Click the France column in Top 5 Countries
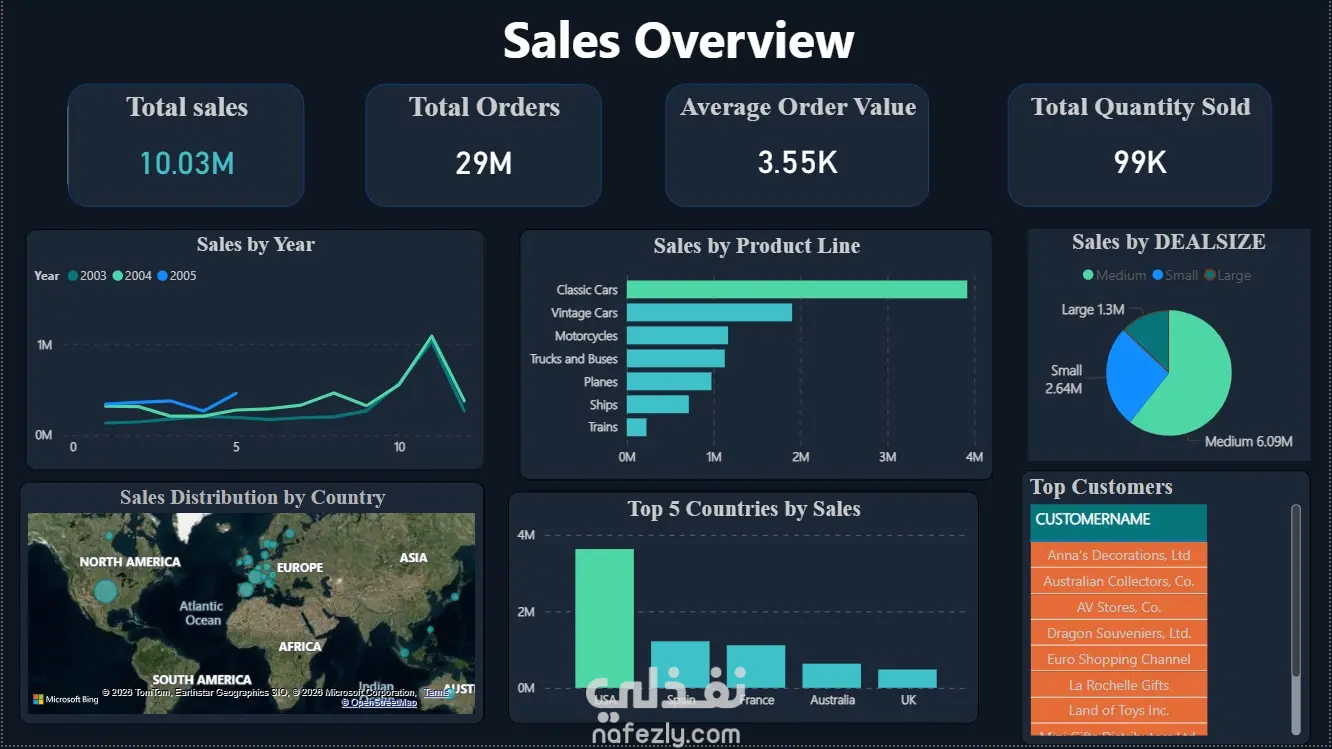 click(756, 666)
